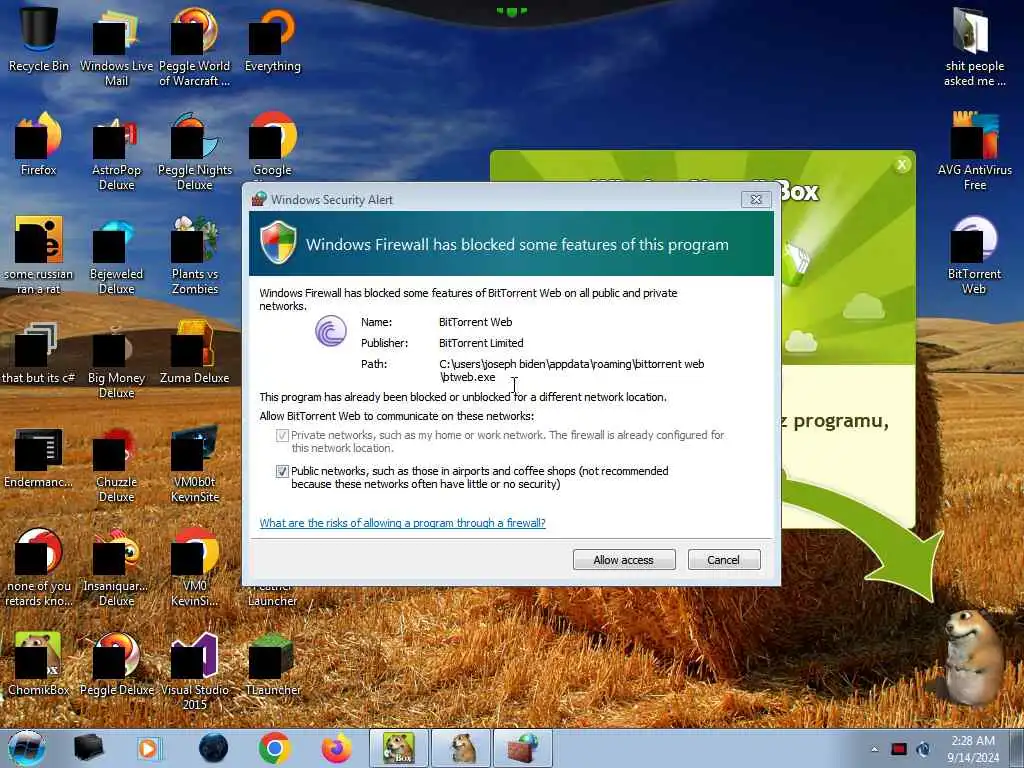
Task: Open the Windows Live Mail desktop icon
Action: (116, 46)
